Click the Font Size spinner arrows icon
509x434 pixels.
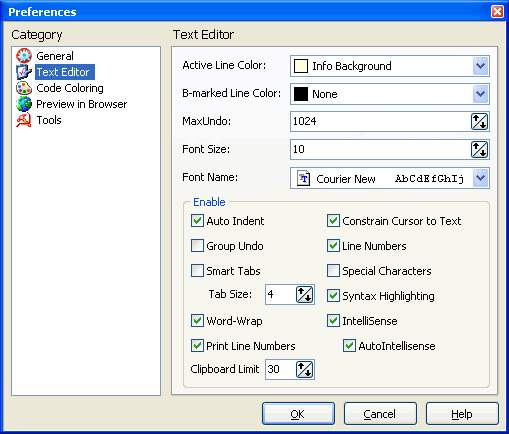[479, 150]
